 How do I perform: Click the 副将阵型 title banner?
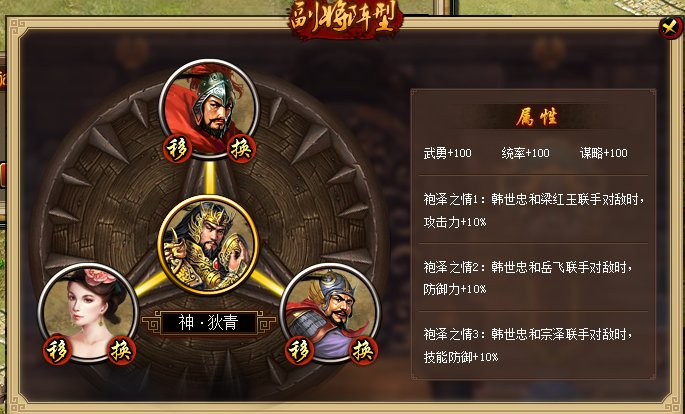[345, 20]
